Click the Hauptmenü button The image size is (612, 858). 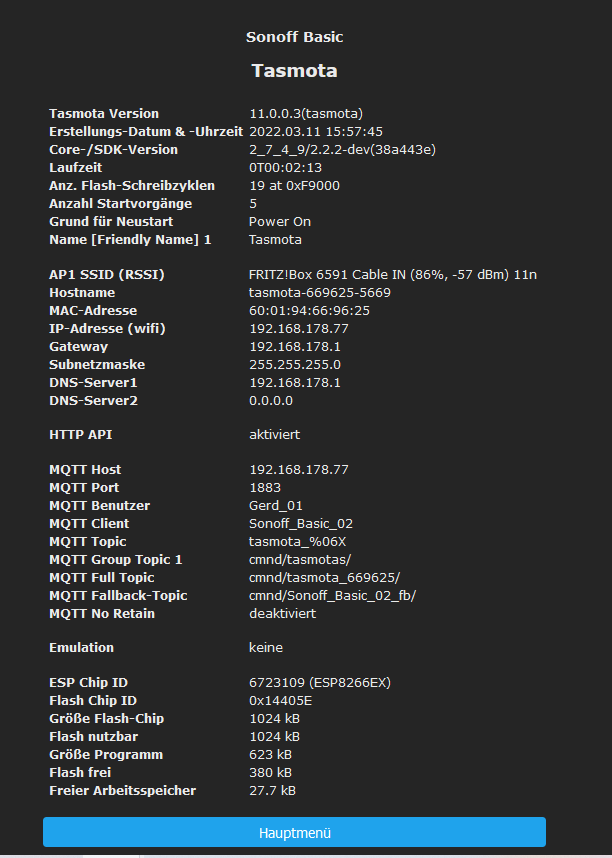tap(294, 832)
